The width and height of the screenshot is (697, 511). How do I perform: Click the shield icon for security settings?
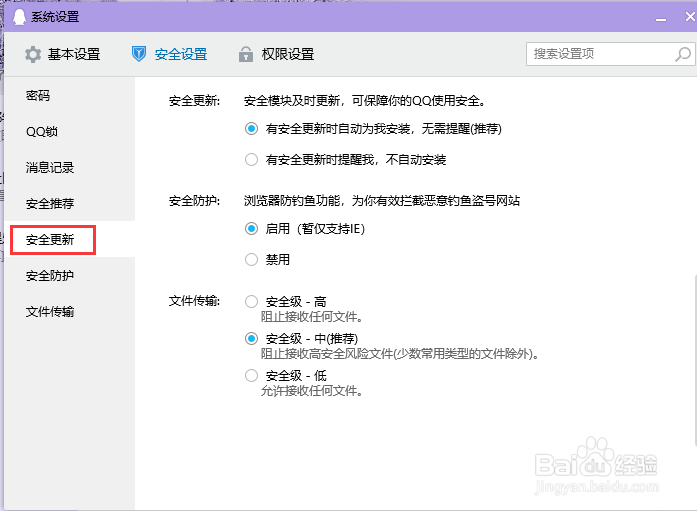click(x=139, y=54)
